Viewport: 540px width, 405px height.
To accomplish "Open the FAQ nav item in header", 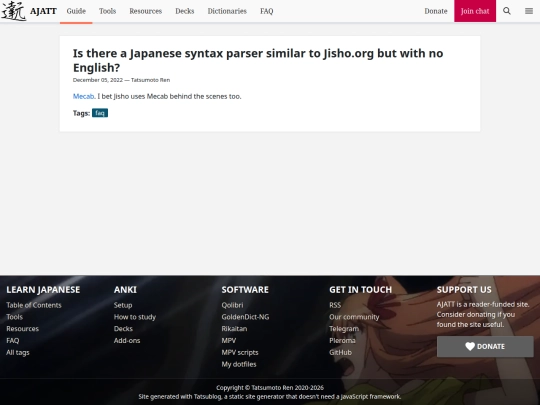I will (267, 11).
